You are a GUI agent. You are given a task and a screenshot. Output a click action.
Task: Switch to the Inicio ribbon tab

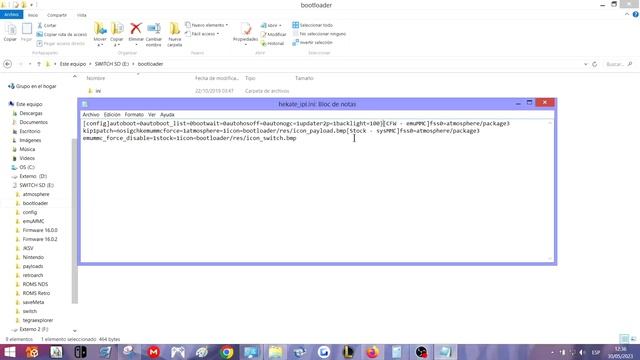[33, 15]
